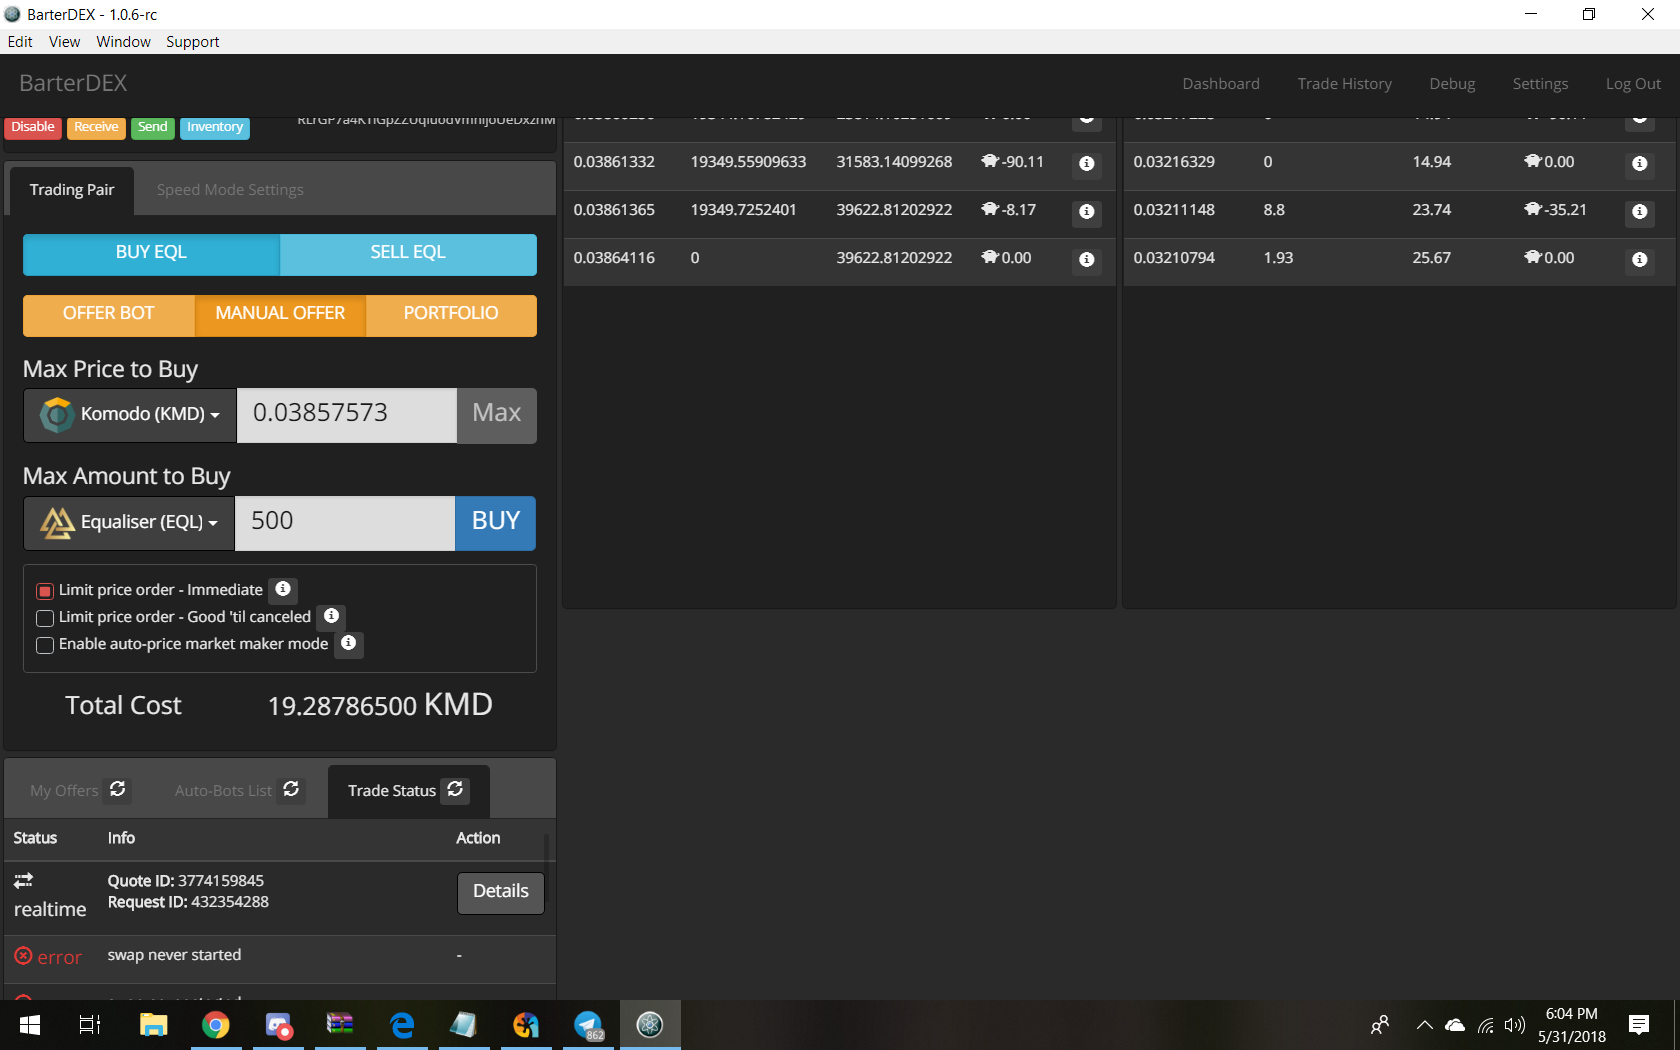The height and width of the screenshot is (1050, 1680).
Task: Refresh the My Offers list
Action: click(x=118, y=790)
